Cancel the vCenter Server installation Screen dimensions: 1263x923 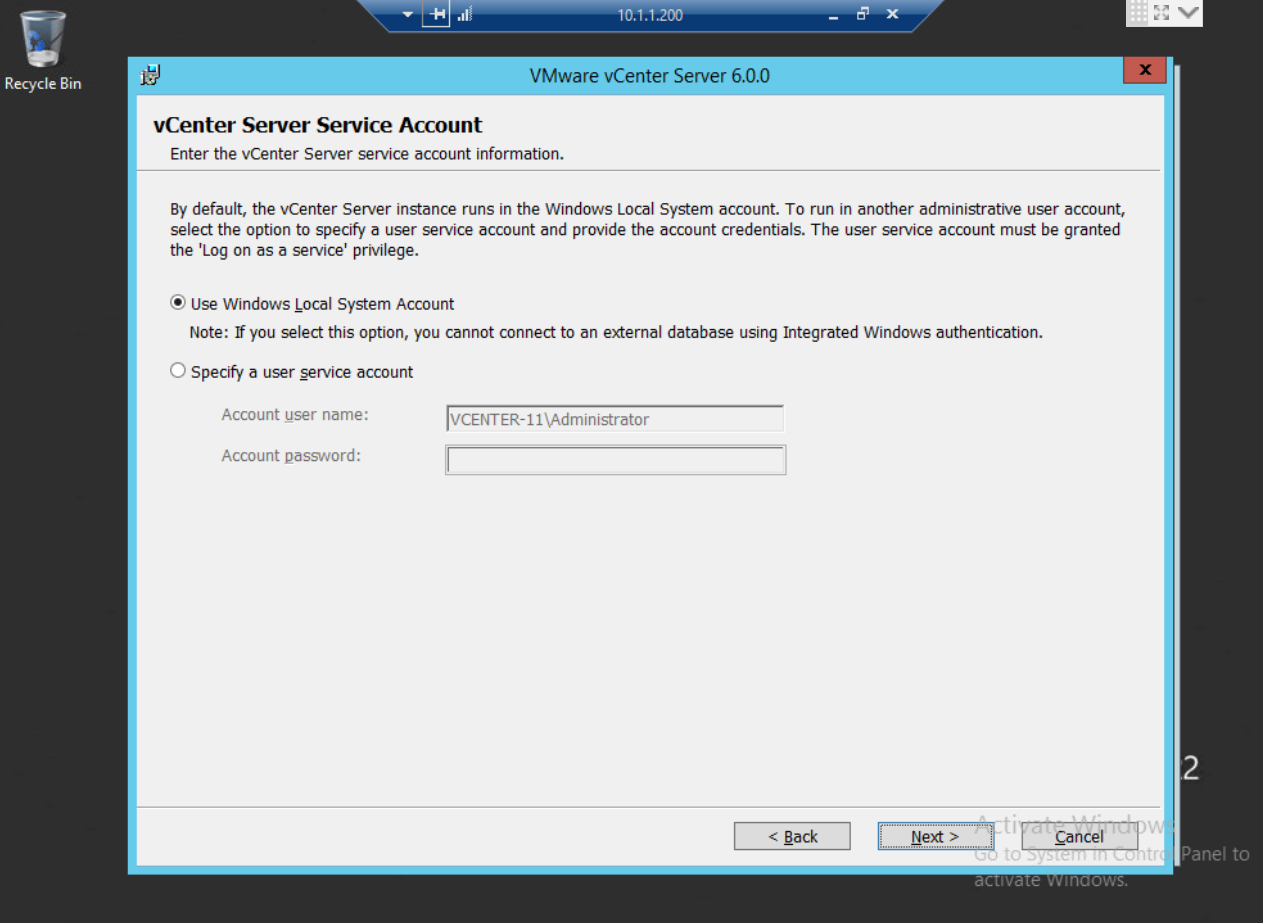tap(1079, 836)
